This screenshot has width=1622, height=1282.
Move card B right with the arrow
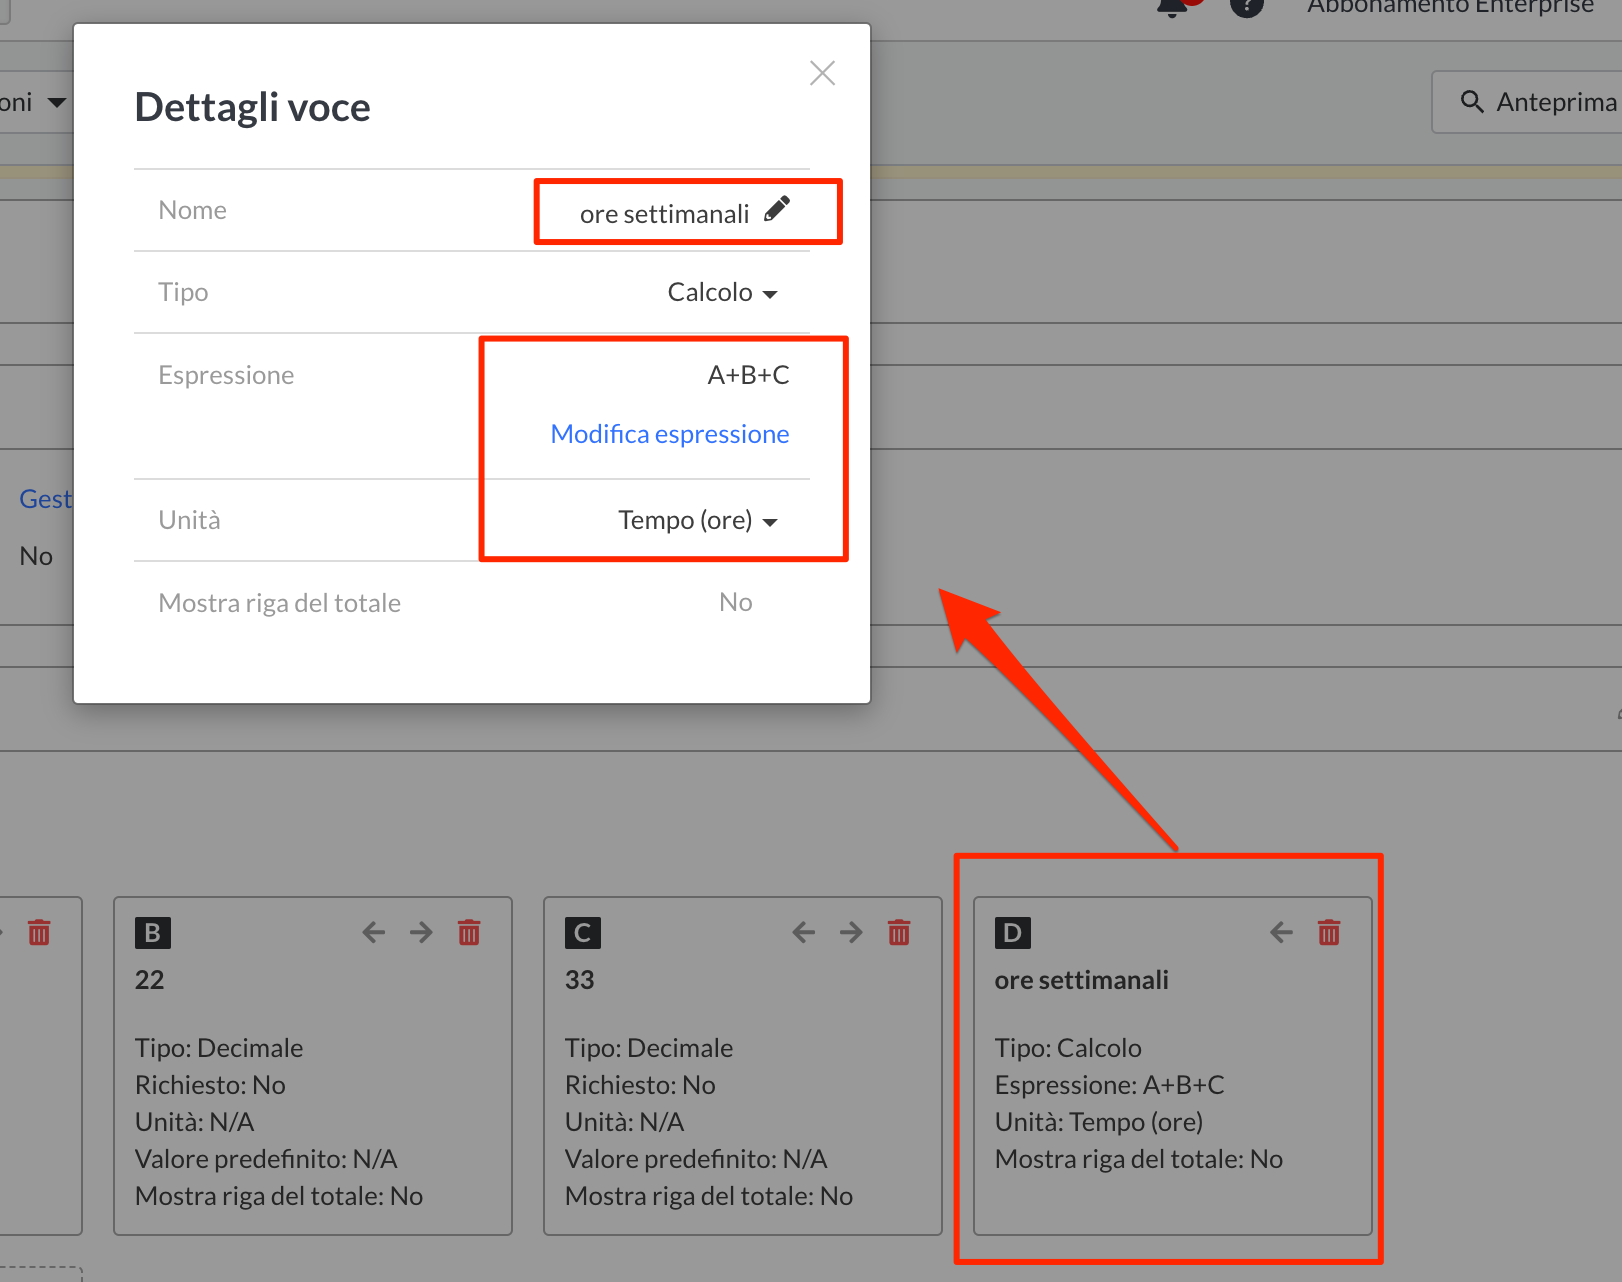pyautogui.click(x=421, y=933)
